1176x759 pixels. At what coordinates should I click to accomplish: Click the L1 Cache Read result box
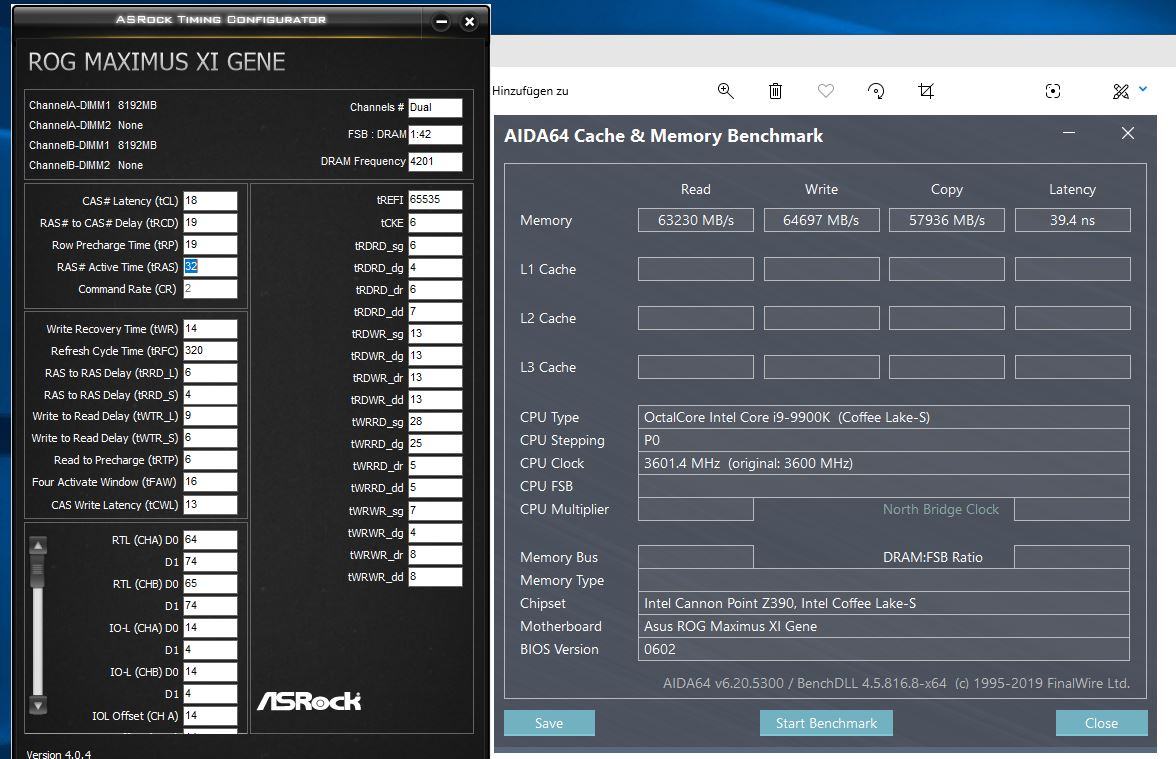point(695,269)
